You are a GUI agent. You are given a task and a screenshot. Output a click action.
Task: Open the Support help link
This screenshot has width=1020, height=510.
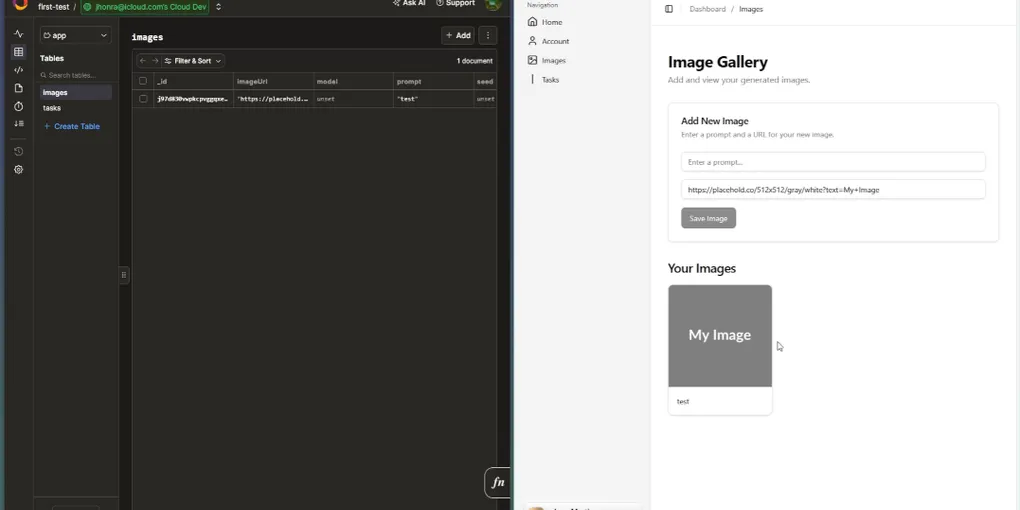click(455, 3)
